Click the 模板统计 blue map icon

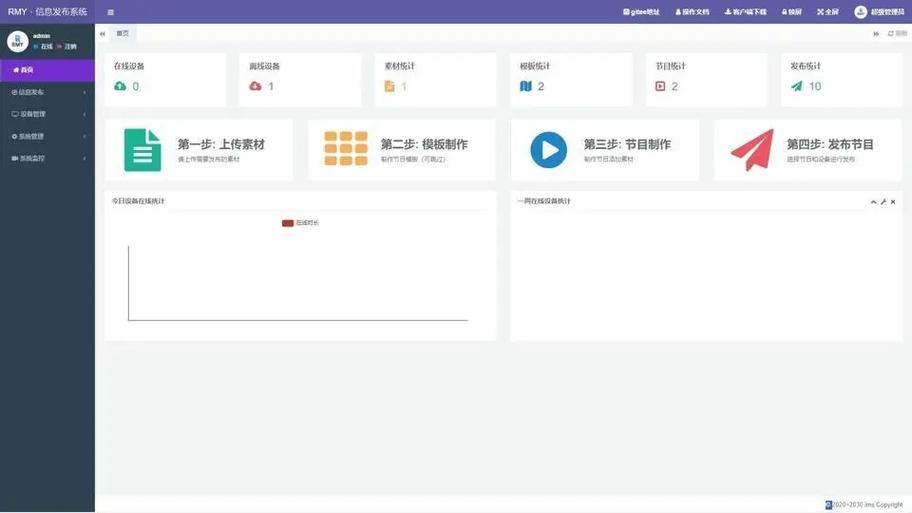(526, 87)
